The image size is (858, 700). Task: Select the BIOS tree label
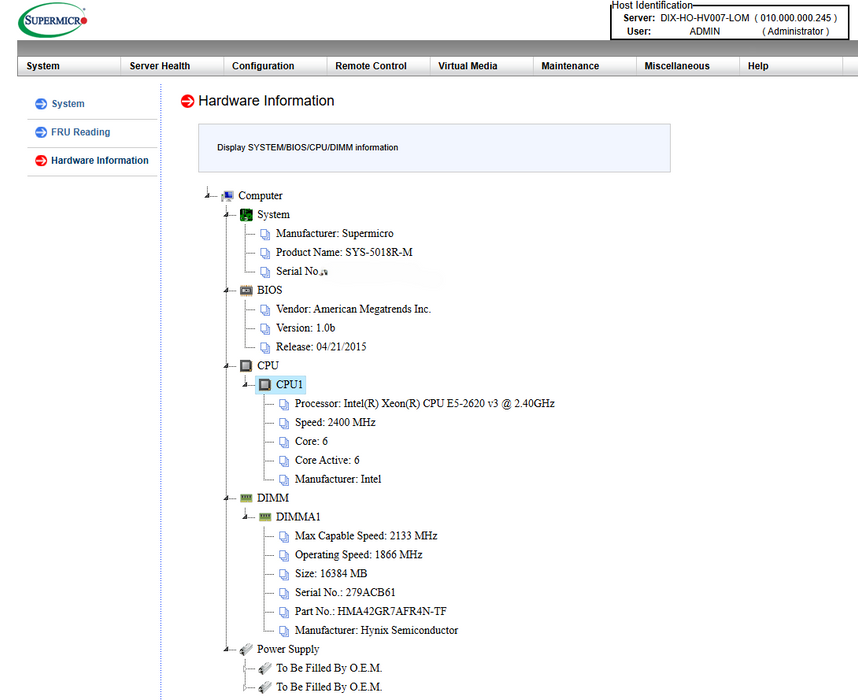point(270,290)
